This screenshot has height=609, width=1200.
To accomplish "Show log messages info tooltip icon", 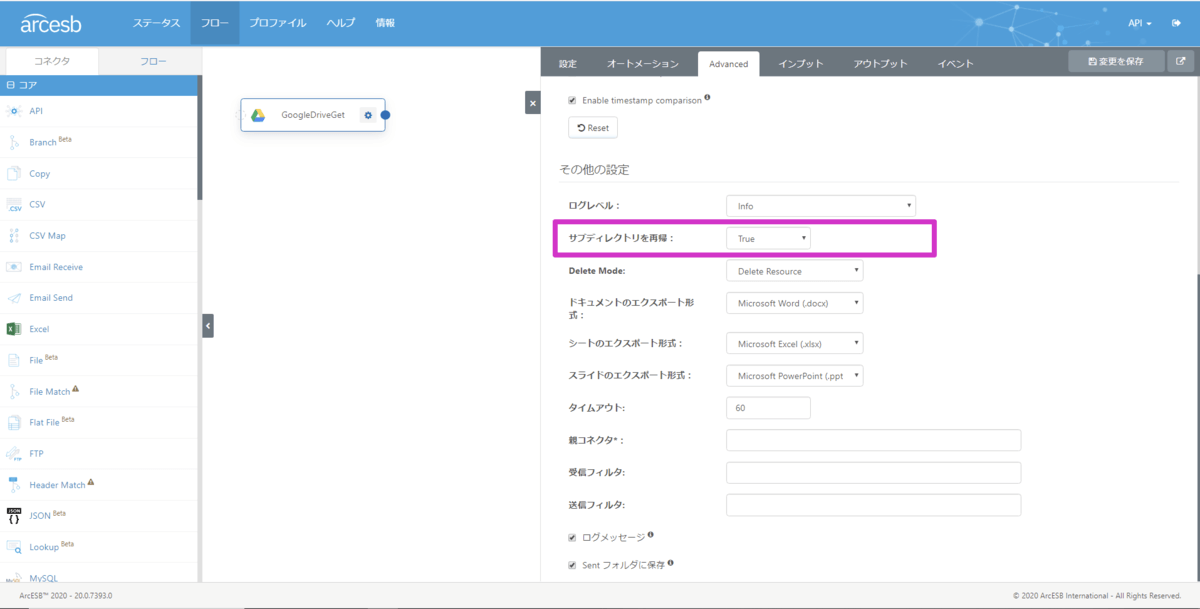I will tap(651, 535).
